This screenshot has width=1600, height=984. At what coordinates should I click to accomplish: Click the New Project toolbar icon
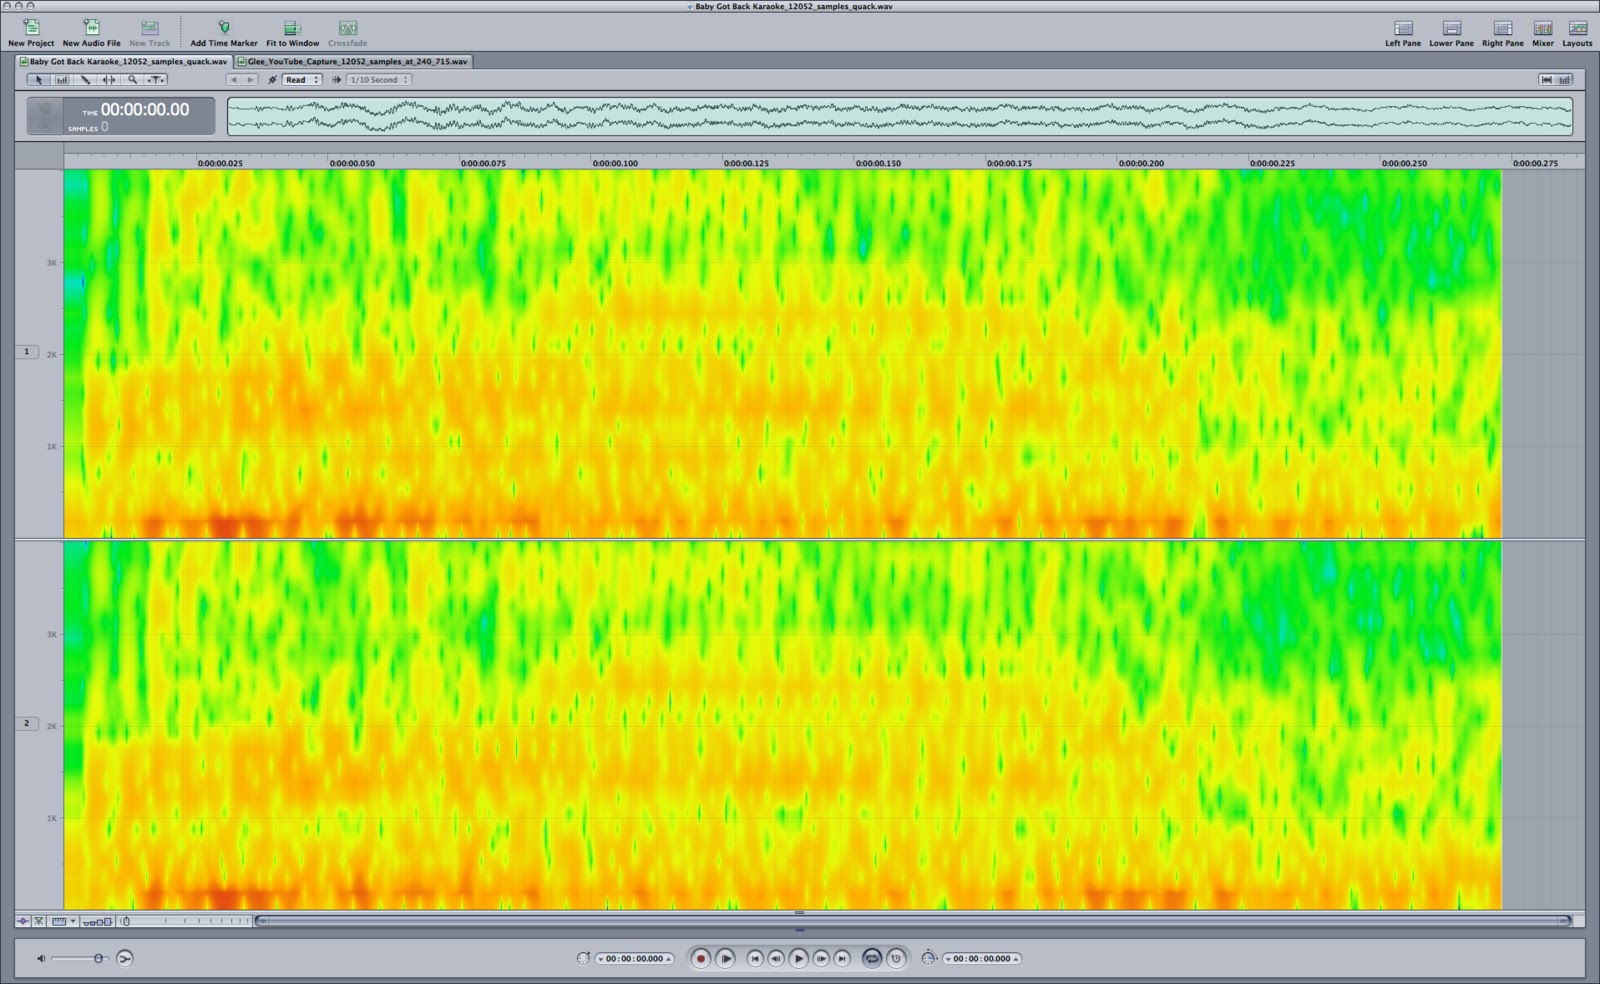[x=31, y=29]
